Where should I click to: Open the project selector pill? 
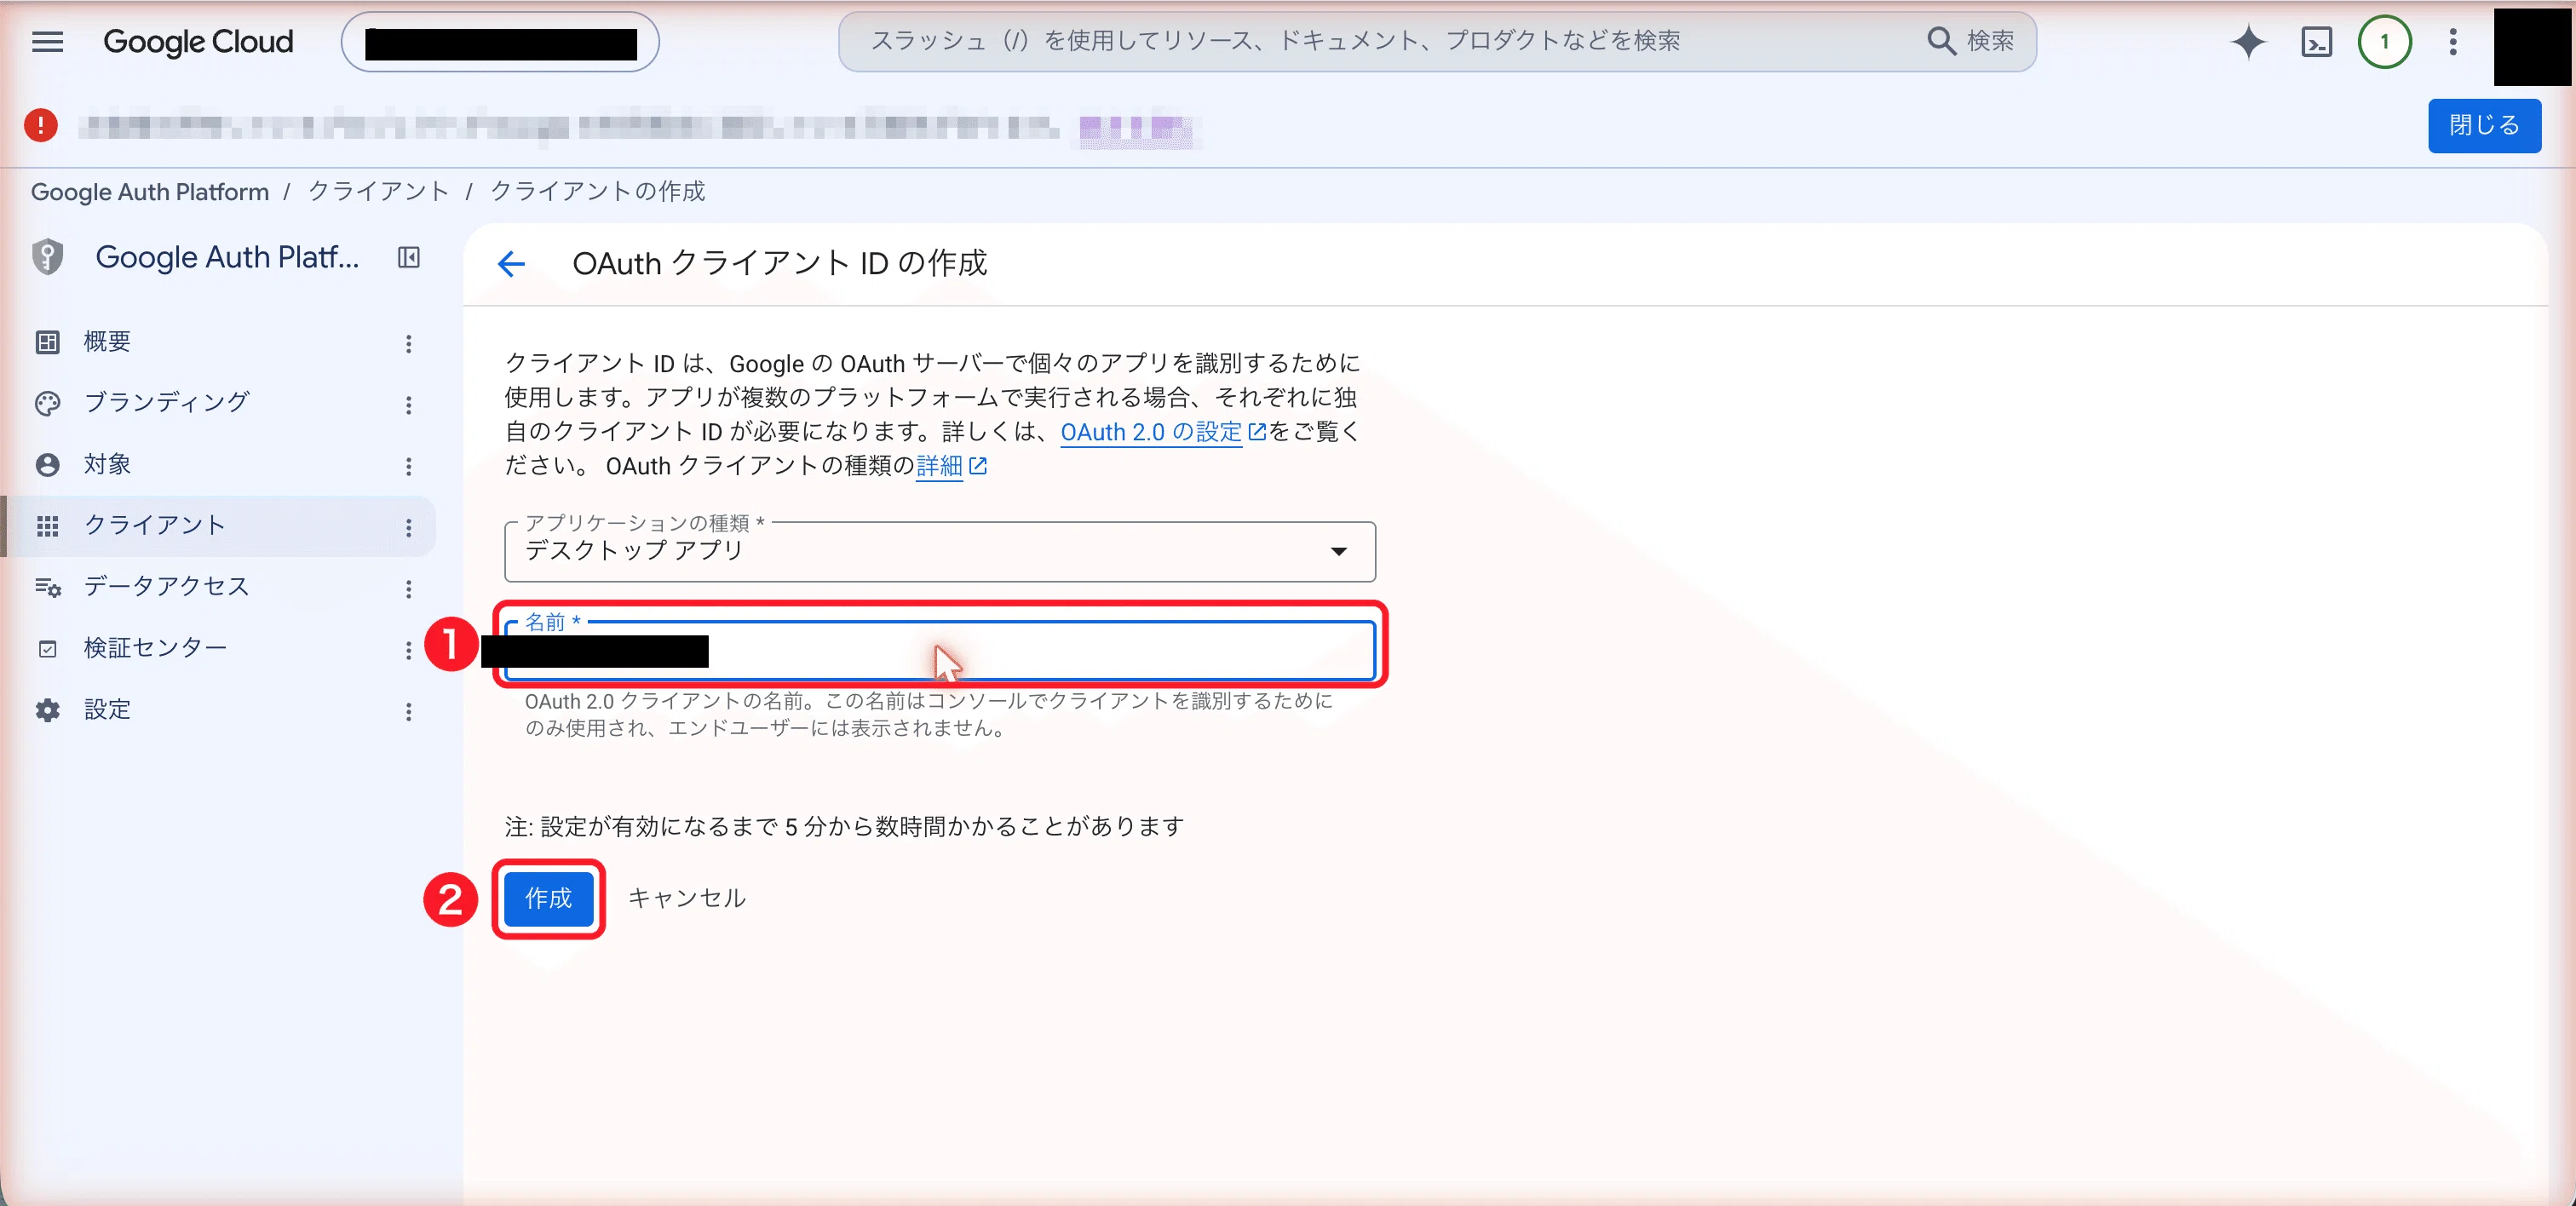(500, 42)
